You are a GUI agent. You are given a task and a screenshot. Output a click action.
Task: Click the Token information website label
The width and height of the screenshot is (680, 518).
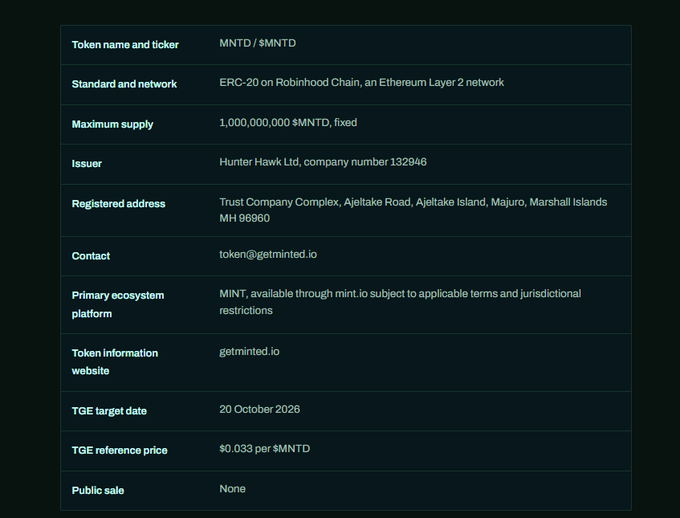115,362
